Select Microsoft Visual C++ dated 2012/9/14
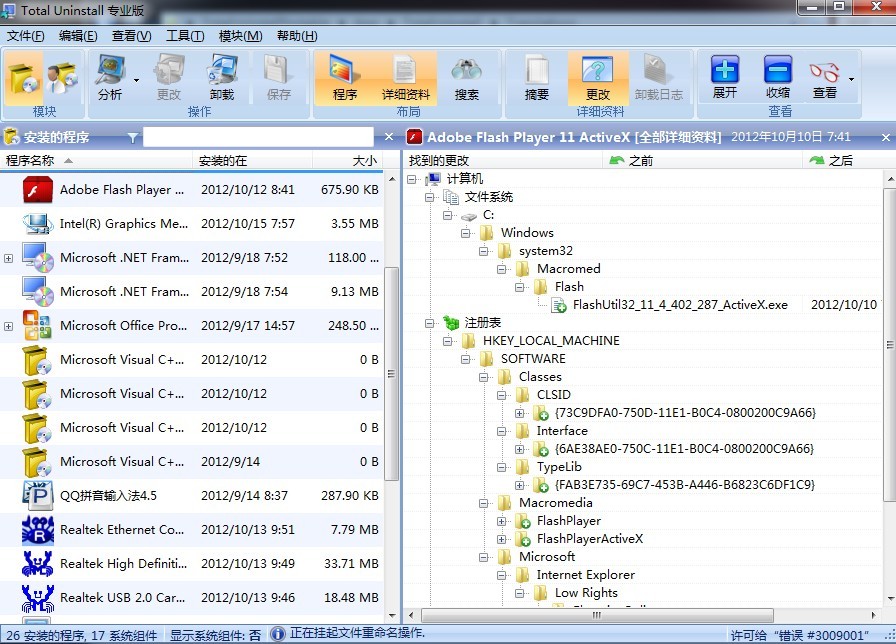896x644 pixels. [x=192, y=462]
